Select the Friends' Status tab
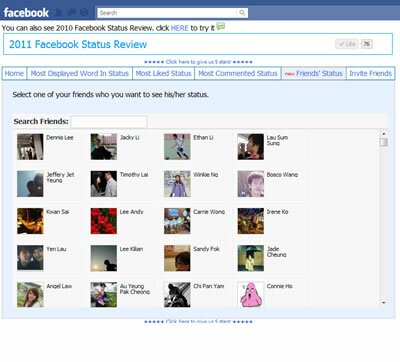The height and width of the screenshot is (362, 400). coord(314,74)
